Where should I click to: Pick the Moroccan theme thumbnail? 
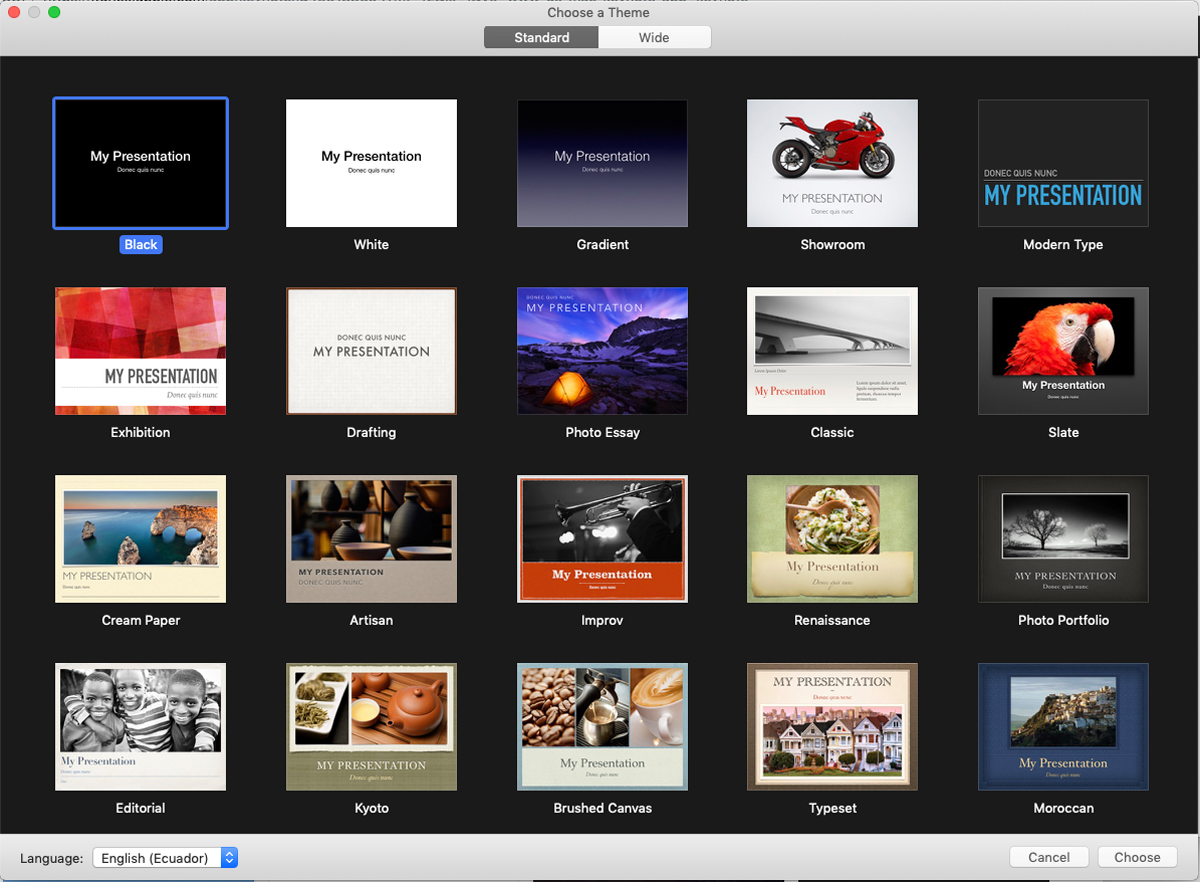point(1063,727)
